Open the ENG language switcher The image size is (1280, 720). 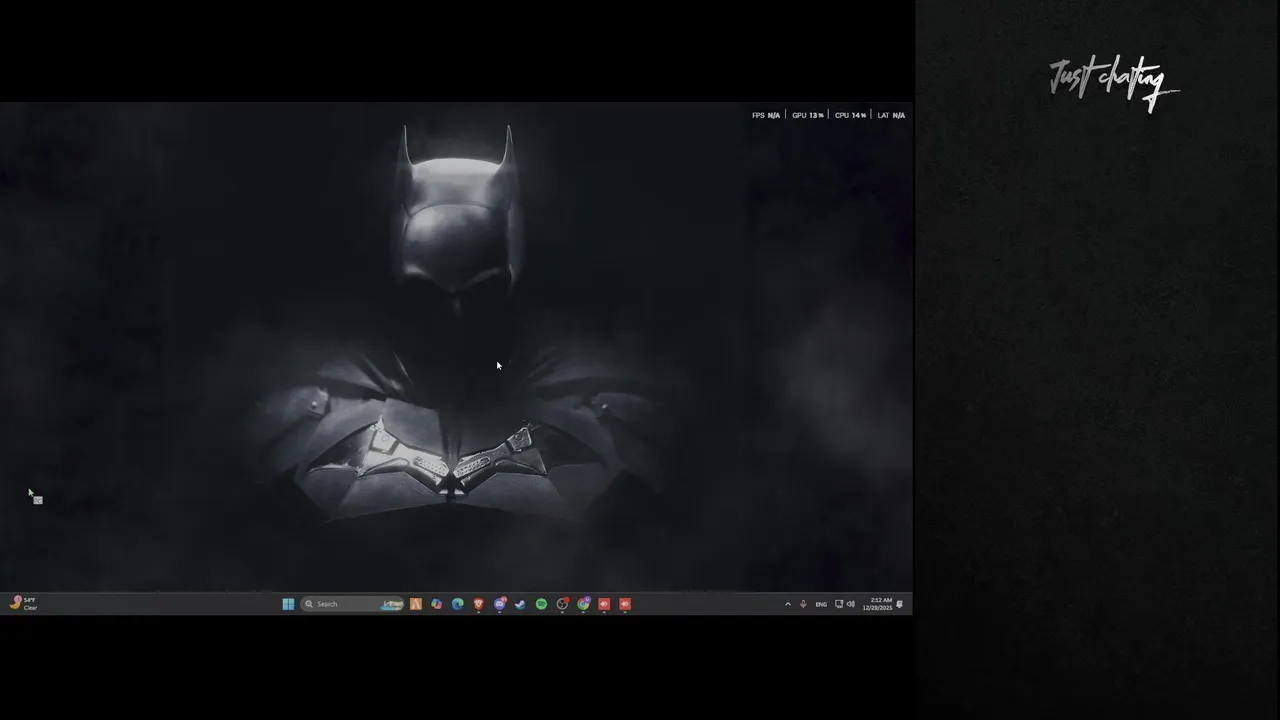point(821,604)
